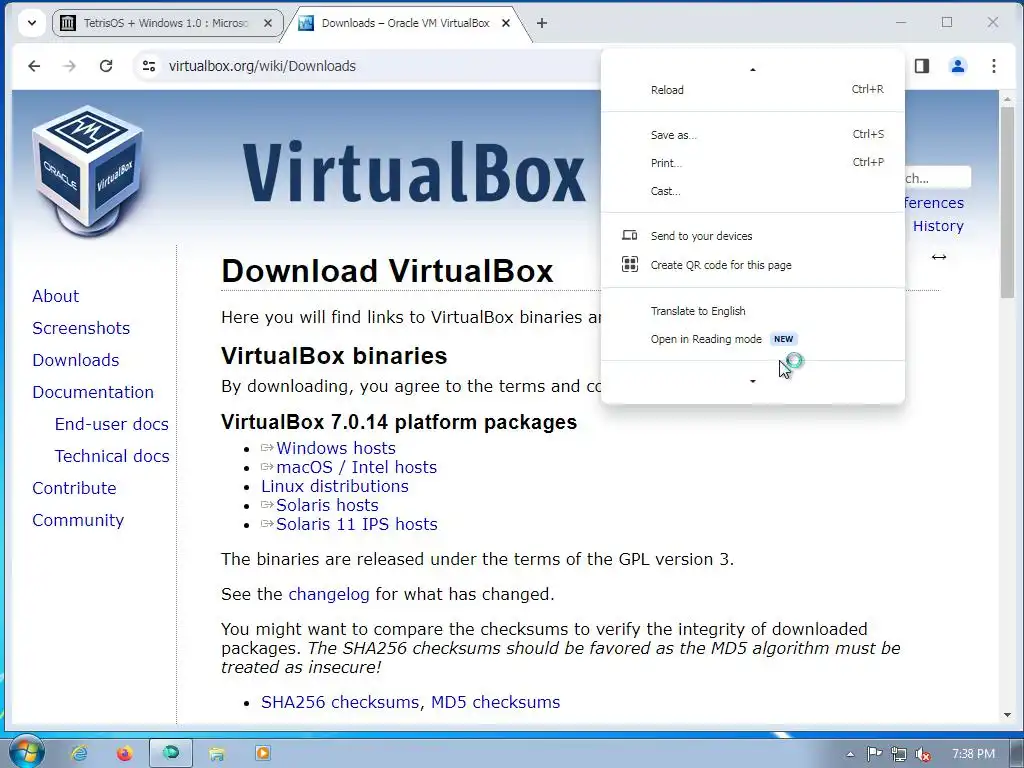Toggle the browser side panel icon
The height and width of the screenshot is (768, 1024).
(x=921, y=66)
